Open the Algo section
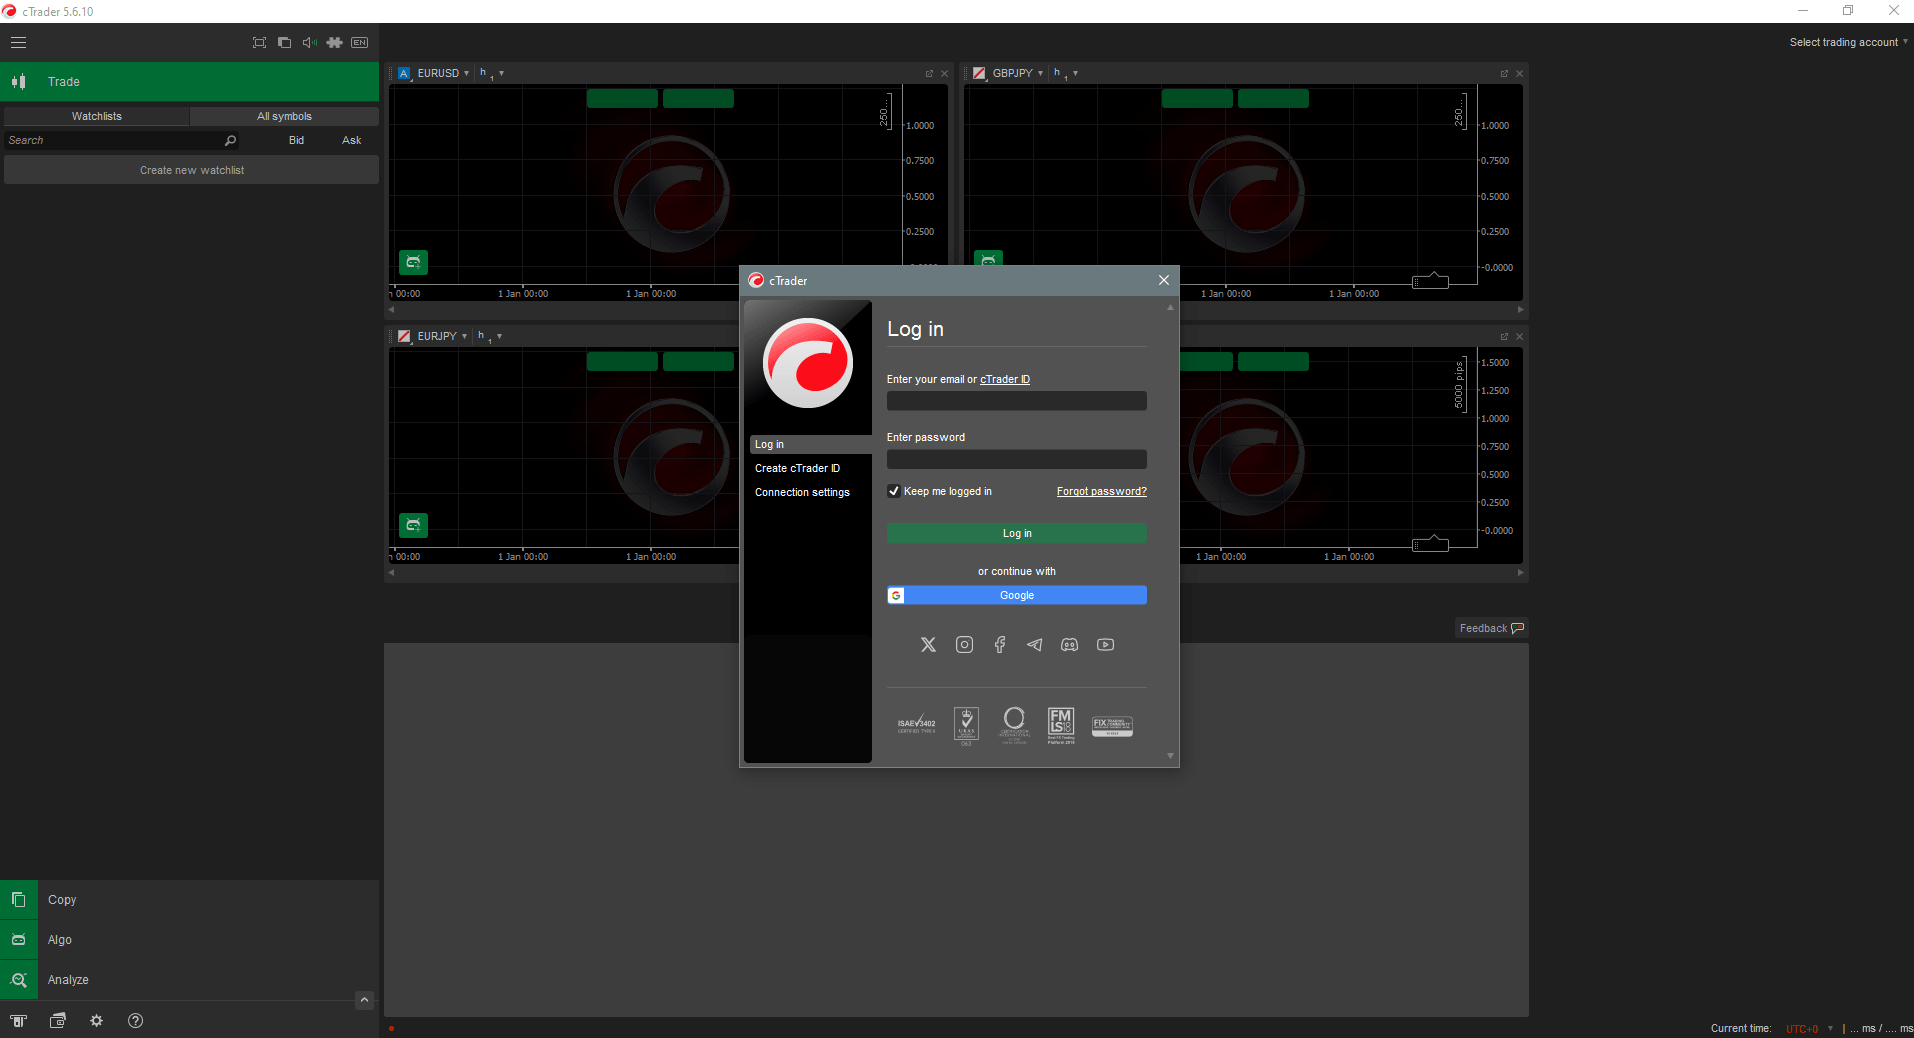The image size is (1914, 1038). [x=190, y=940]
